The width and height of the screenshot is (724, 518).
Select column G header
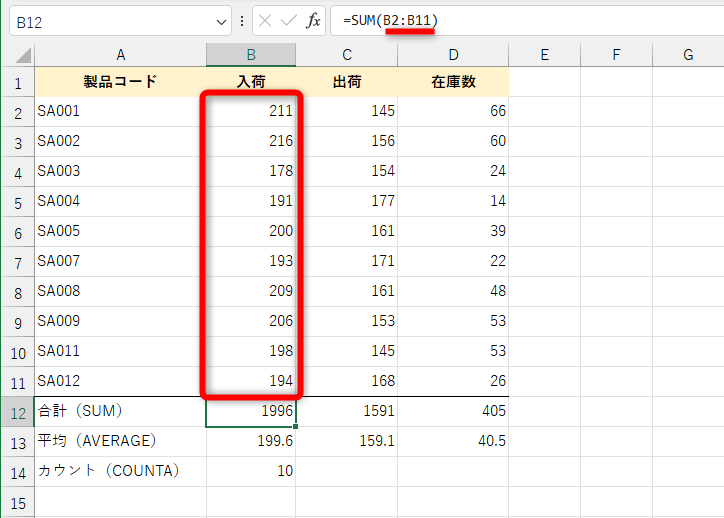tap(688, 55)
